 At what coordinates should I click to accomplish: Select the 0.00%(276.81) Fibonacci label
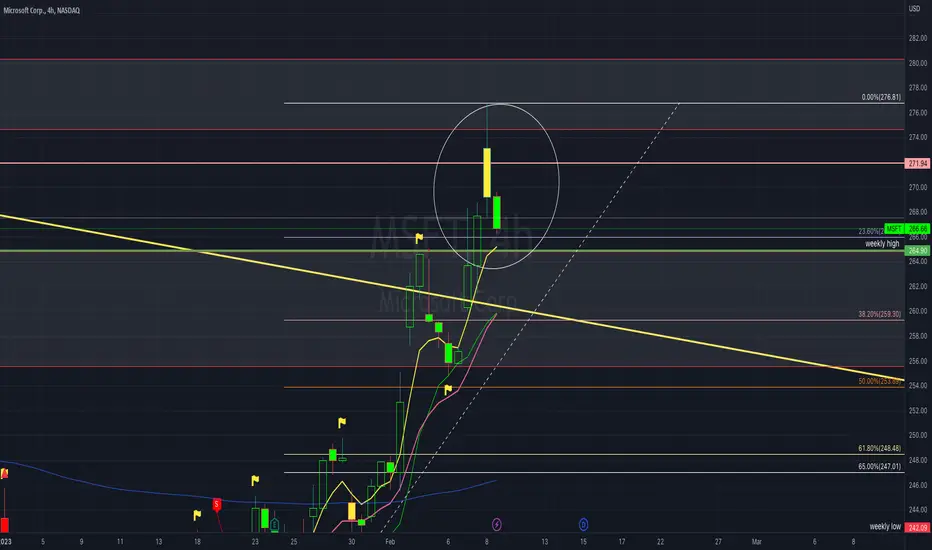(881, 97)
